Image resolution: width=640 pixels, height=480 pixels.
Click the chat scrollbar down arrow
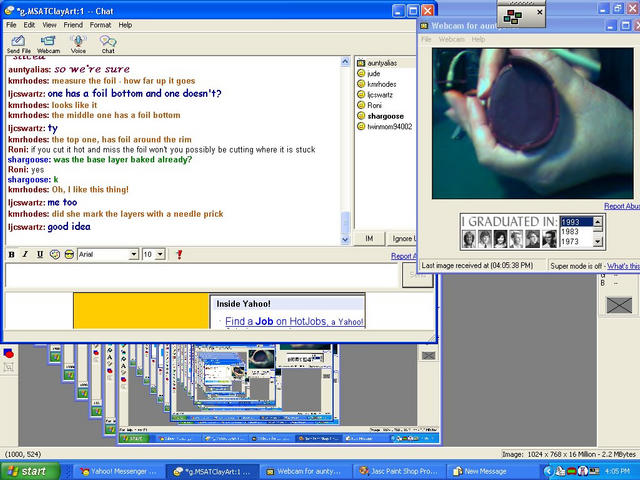pos(345,240)
